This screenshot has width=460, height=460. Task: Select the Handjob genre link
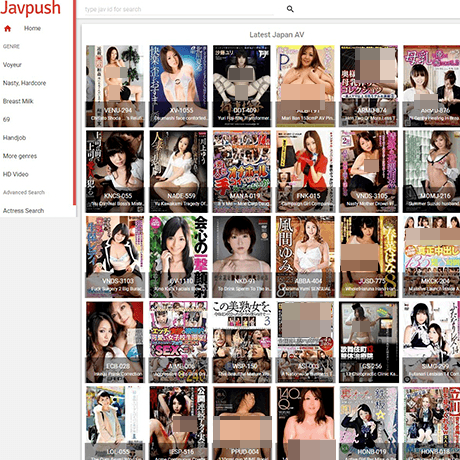pos(14,138)
